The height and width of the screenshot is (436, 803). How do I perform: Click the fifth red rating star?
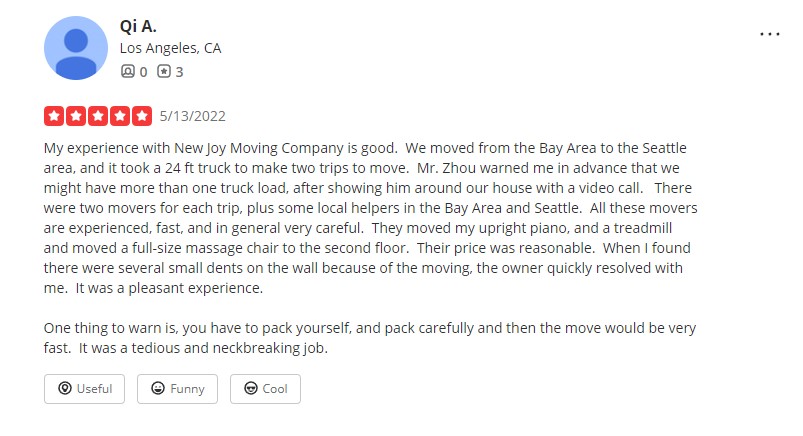click(142, 116)
